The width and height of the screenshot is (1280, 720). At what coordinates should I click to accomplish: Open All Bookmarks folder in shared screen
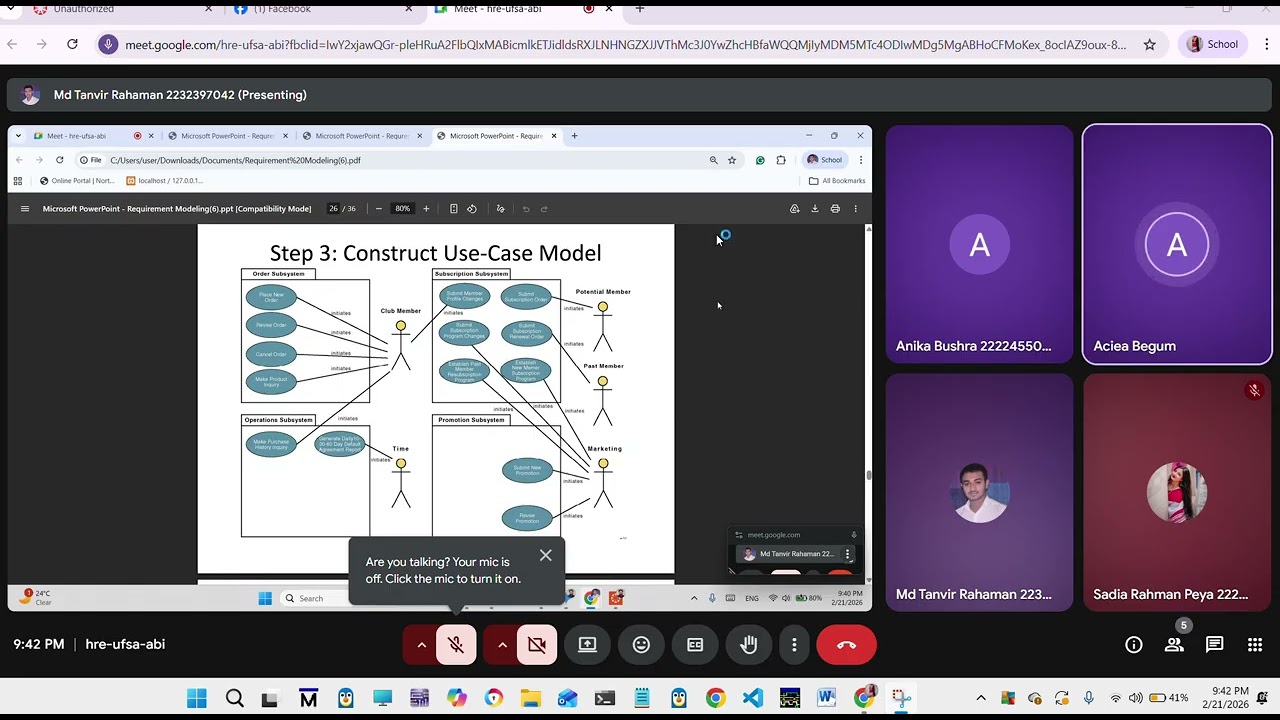837,181
